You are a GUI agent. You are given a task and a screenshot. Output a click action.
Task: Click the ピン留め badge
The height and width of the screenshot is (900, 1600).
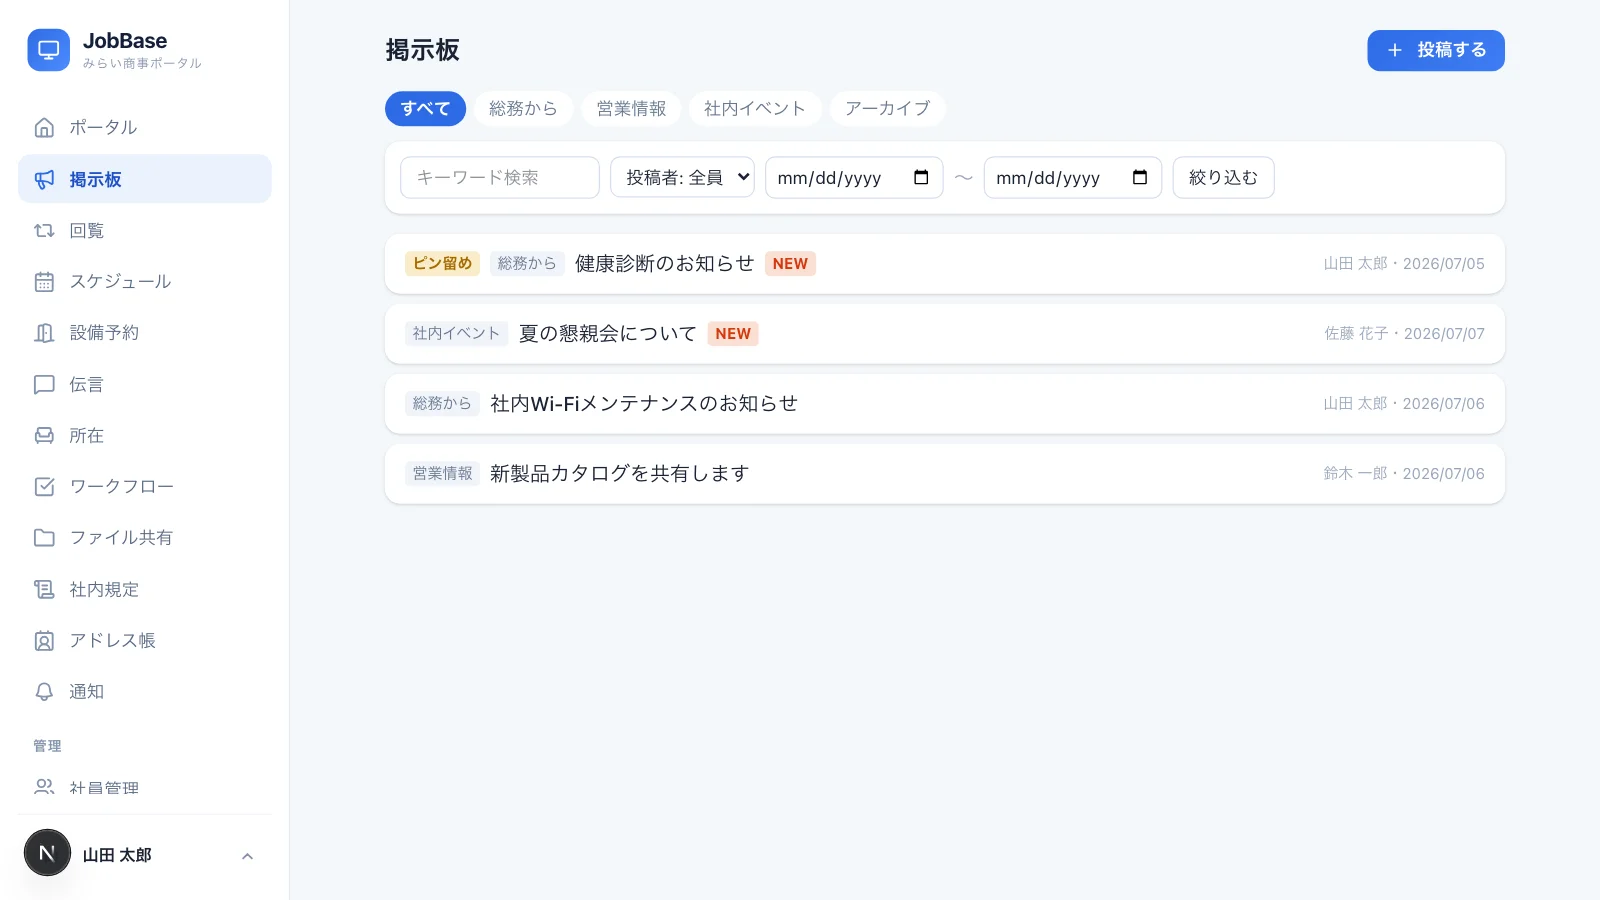[443, 264]
